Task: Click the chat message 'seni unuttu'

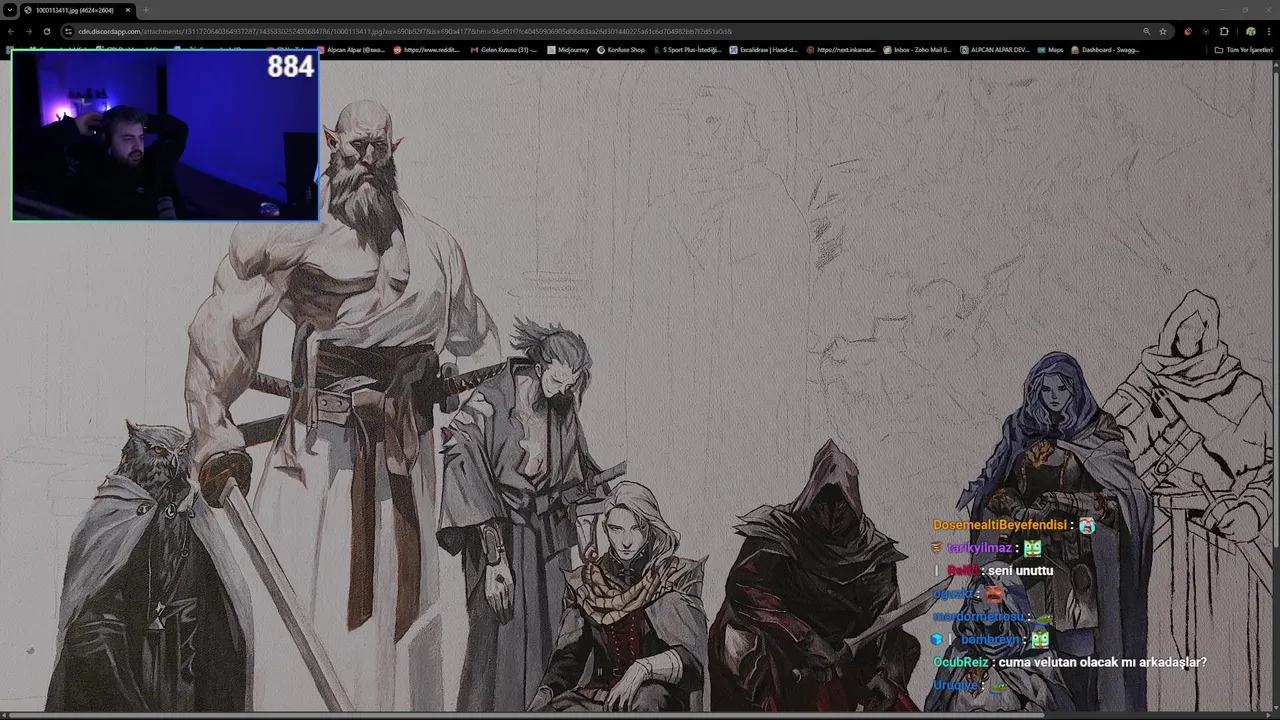Action: (x=1020, y=571)
